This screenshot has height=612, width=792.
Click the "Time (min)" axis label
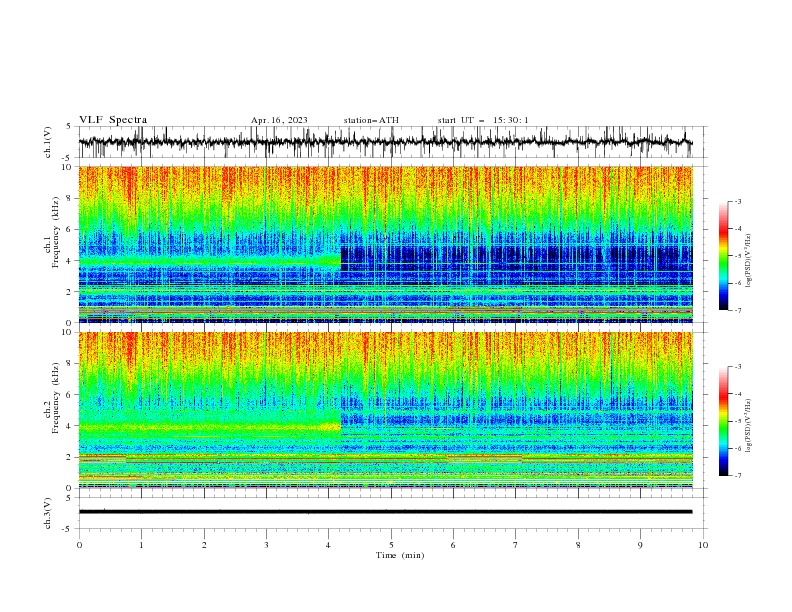(400, 555)
